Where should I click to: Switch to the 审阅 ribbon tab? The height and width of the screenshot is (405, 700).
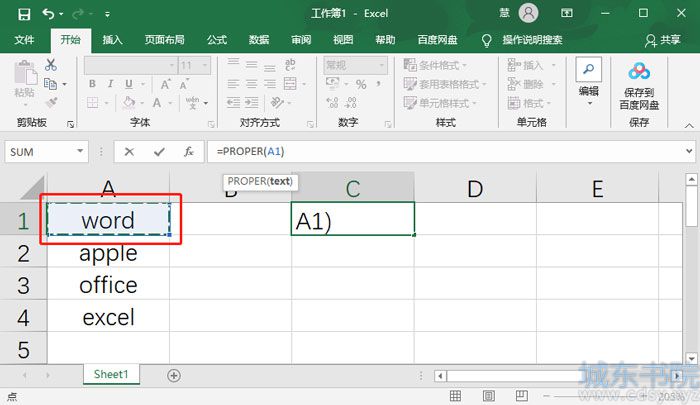pos(301,40)
